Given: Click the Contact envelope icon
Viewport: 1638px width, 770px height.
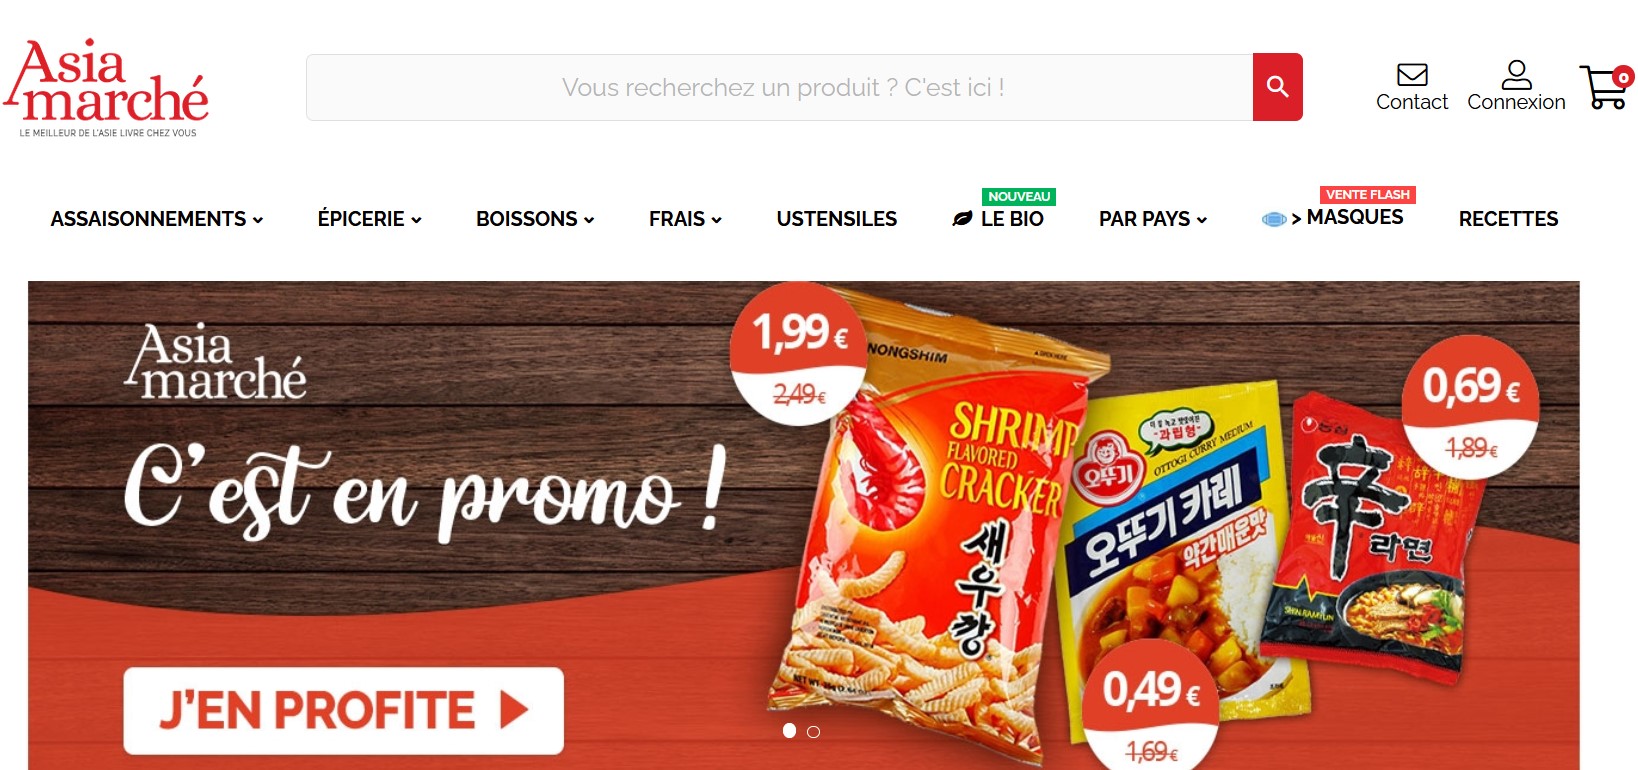Looking at the screenshot, I should click(1412, 75).
